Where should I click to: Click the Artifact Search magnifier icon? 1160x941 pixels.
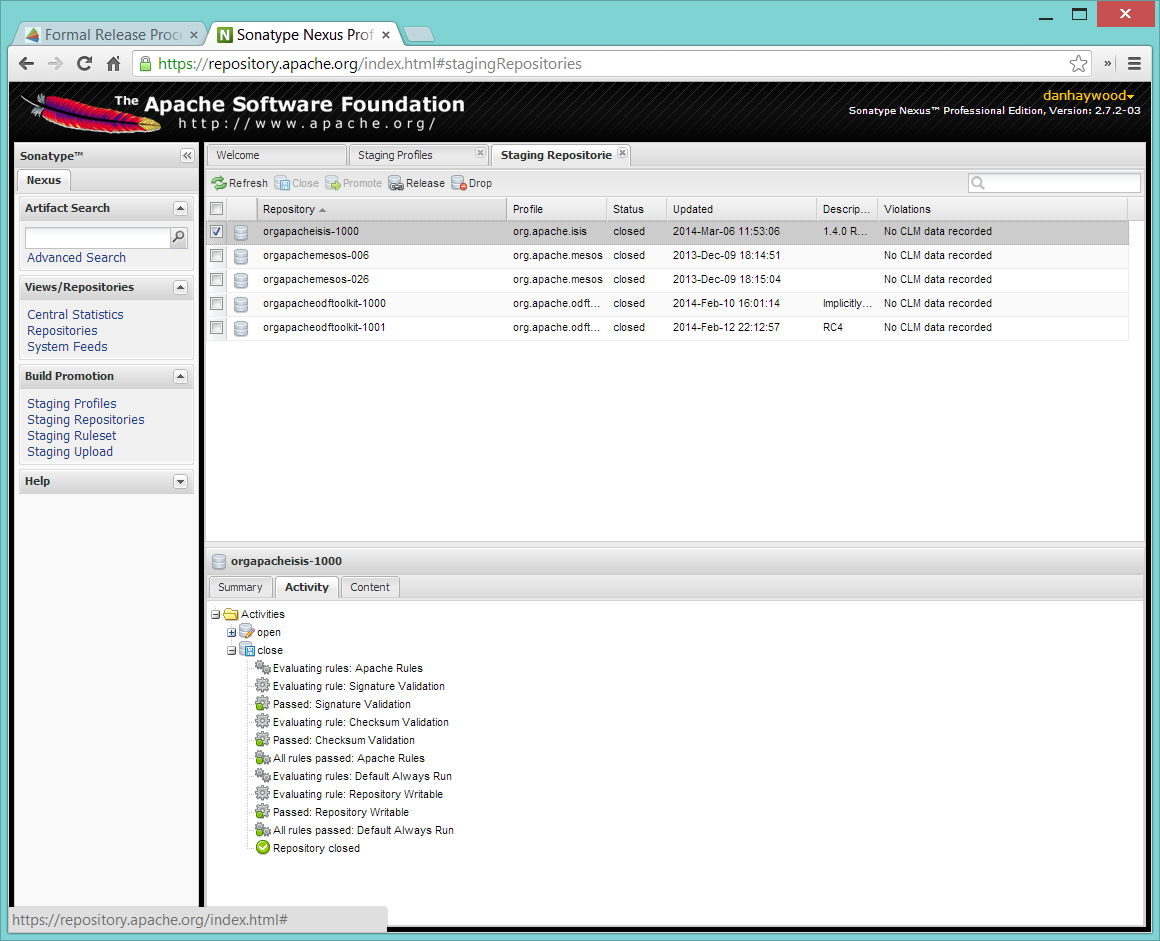coord(179,237)
